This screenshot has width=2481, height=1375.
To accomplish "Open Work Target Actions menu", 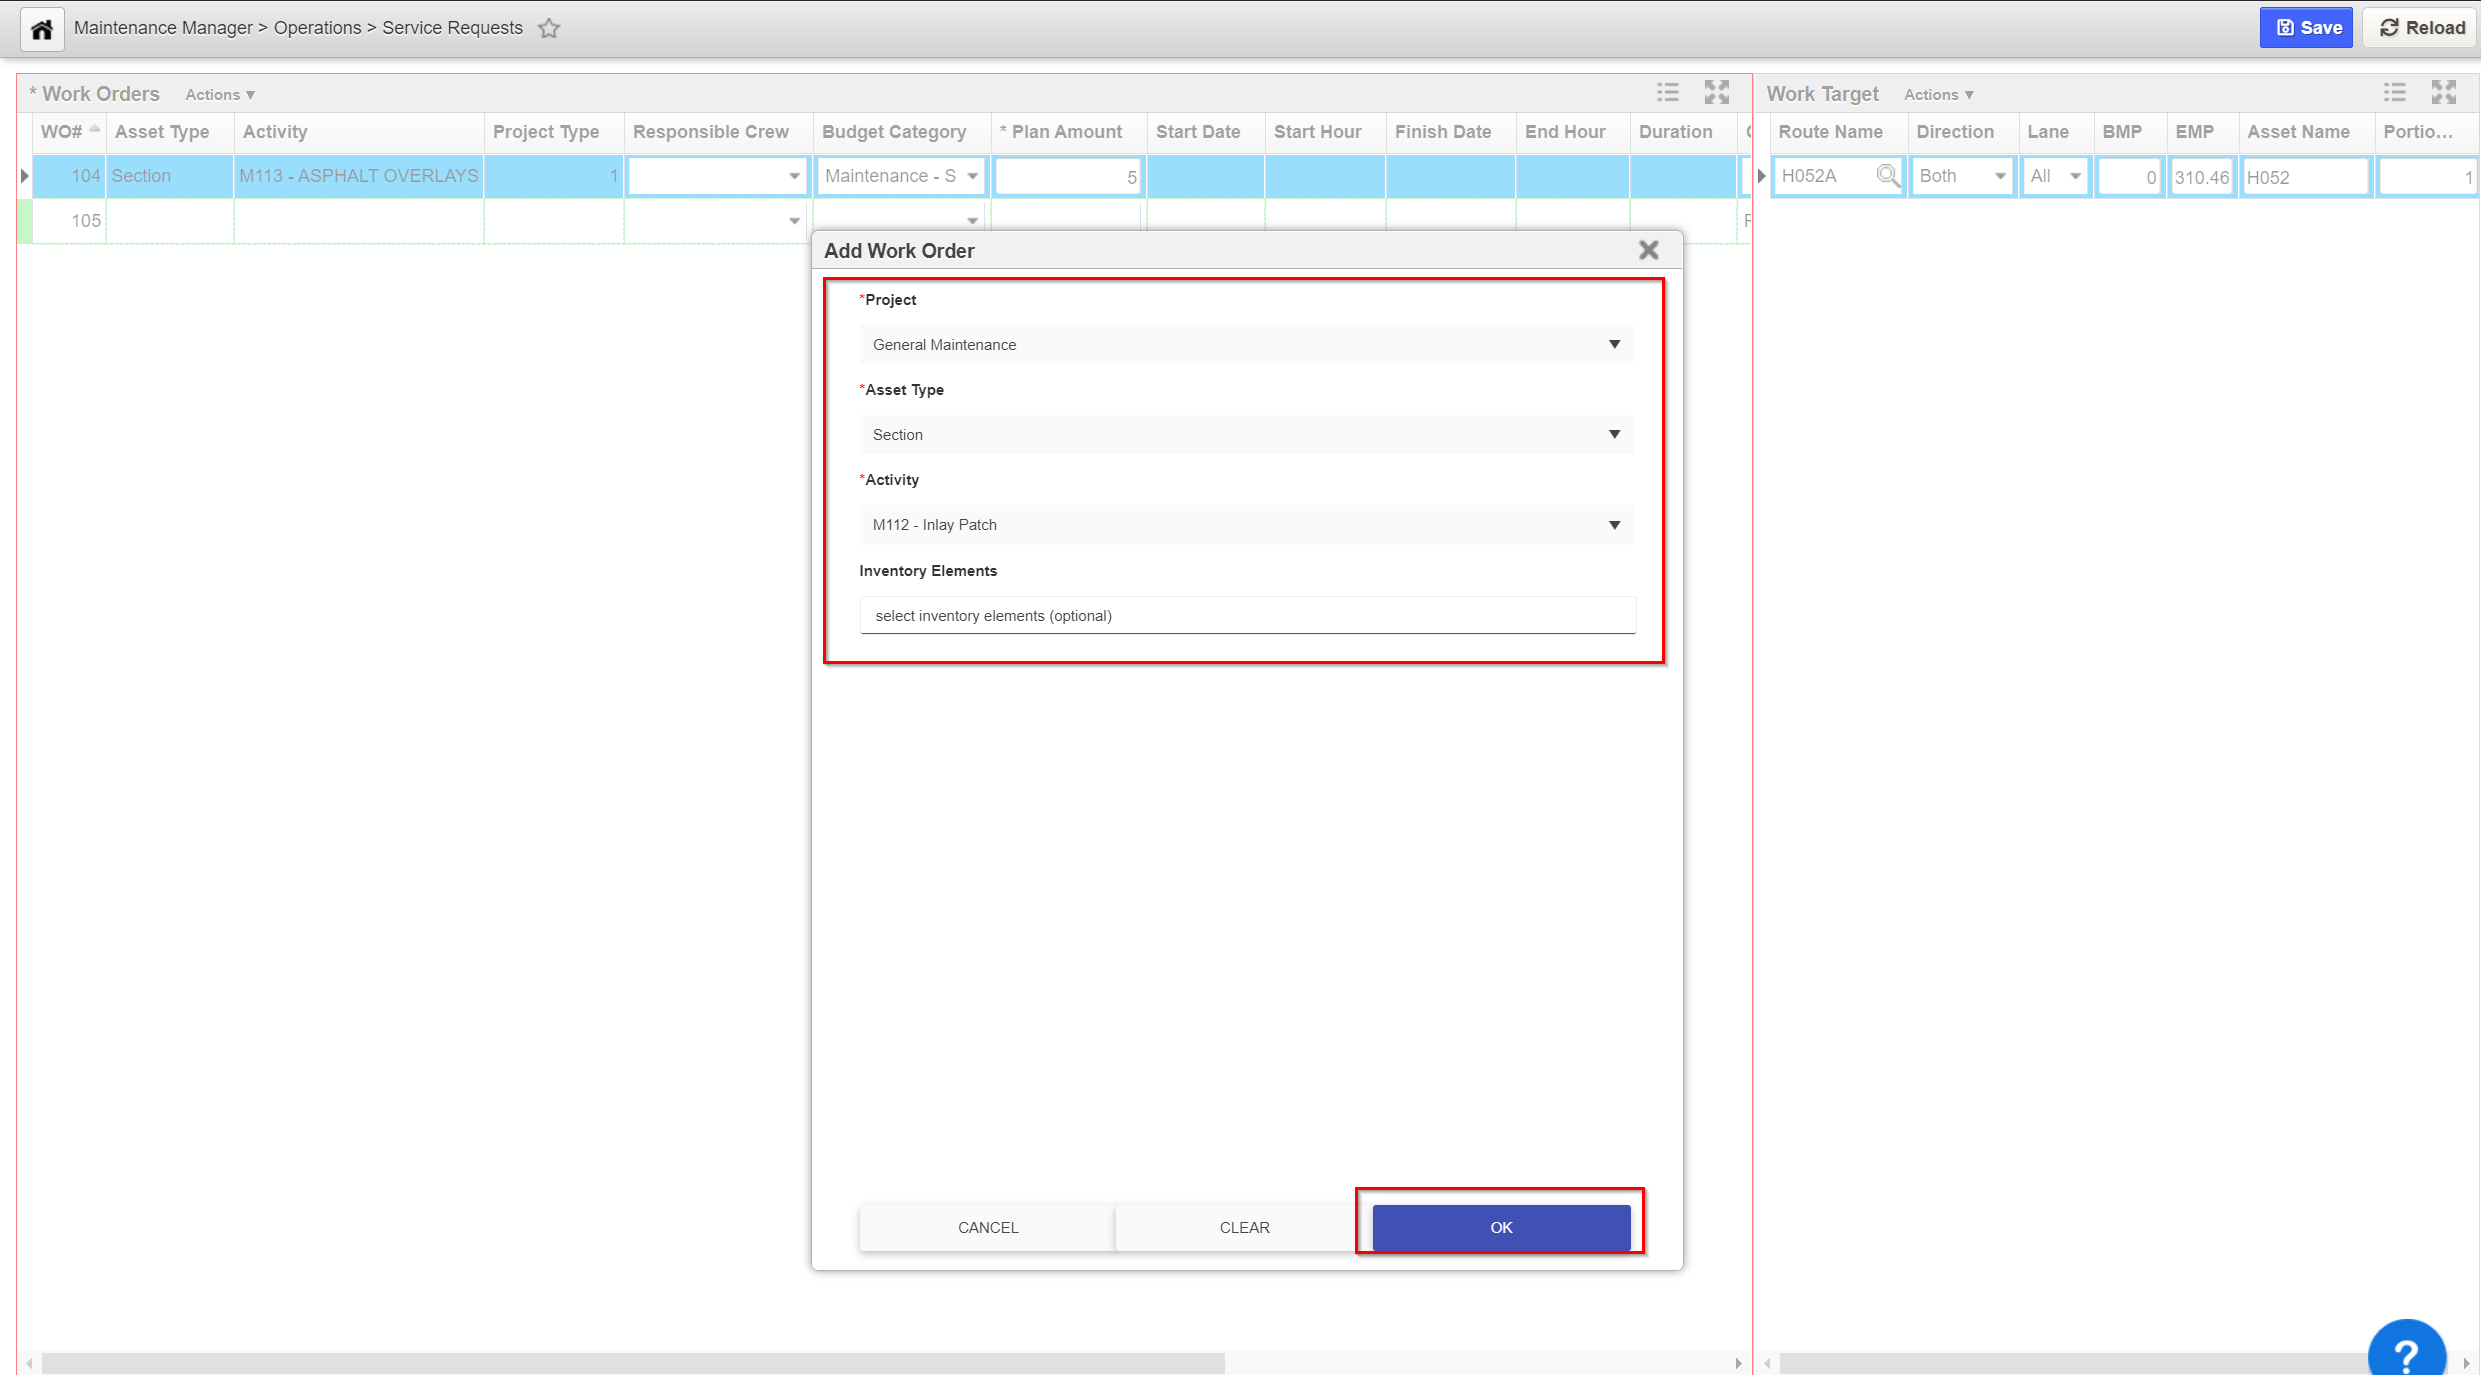I will [x=1938, y=94].
